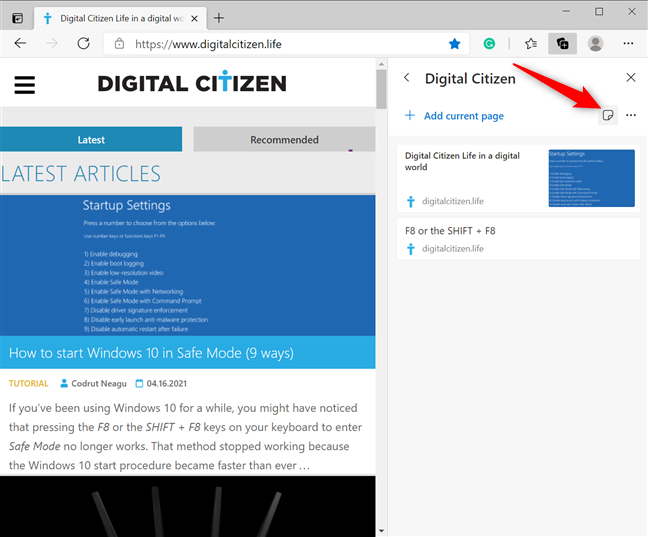
Task: Click the forward navigation arrow
Action: pos(52,43)
